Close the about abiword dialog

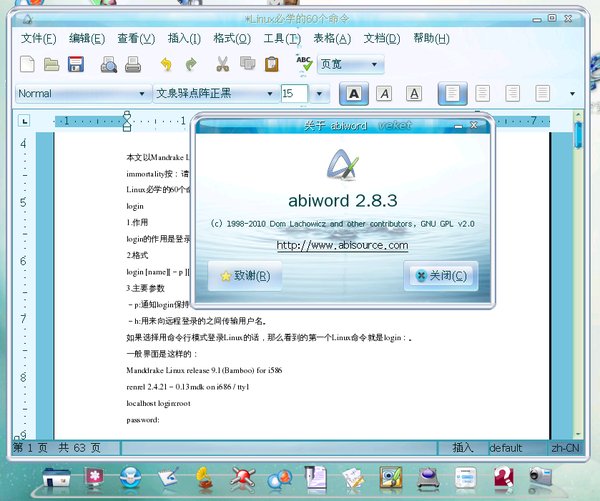474,126
